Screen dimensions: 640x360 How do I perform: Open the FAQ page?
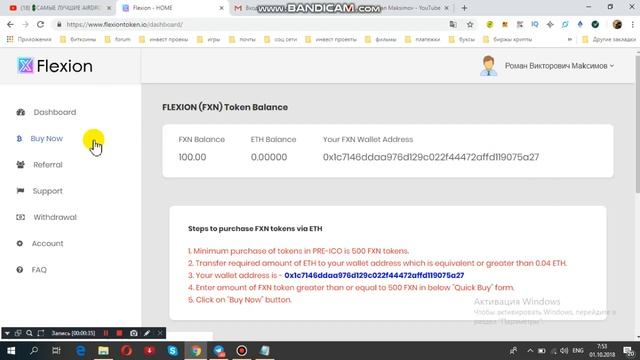[31, 270]
